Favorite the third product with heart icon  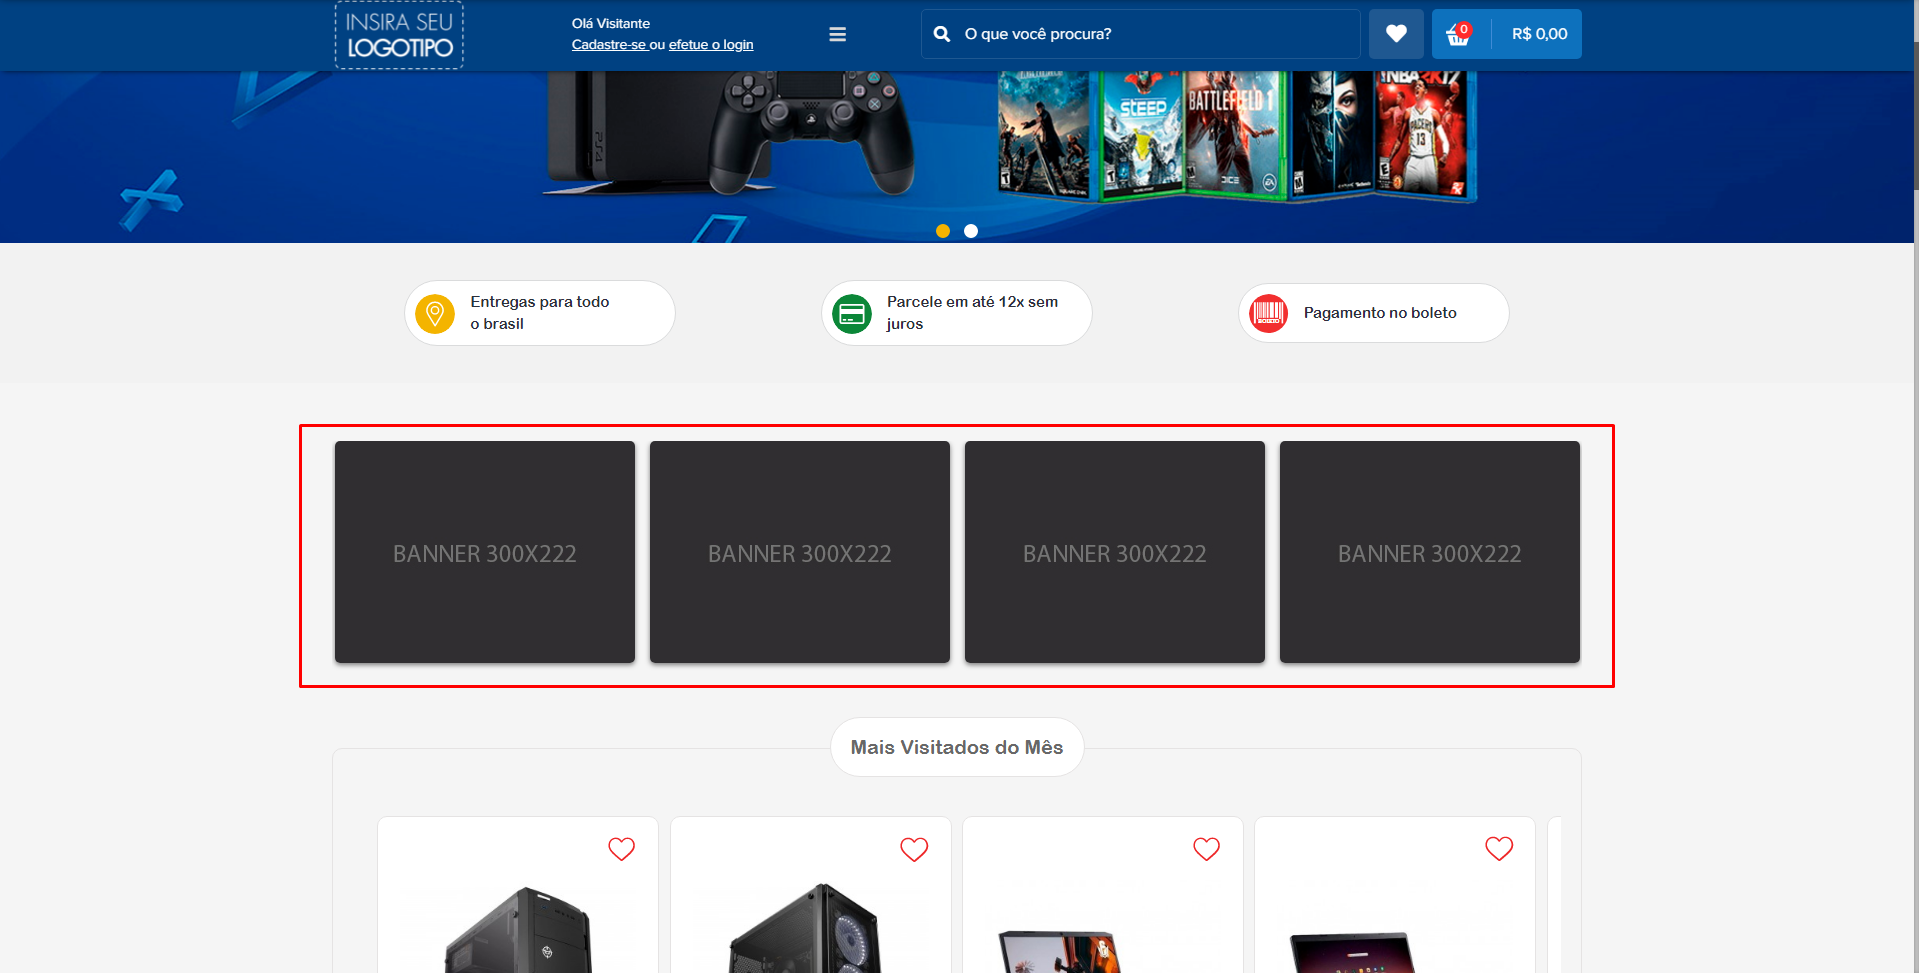click(x=1207, y=849)
